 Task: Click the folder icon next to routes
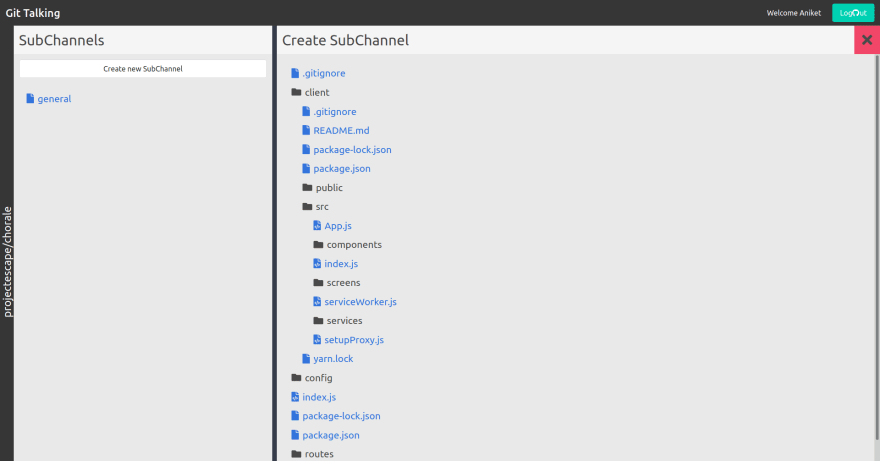(296, 454)
